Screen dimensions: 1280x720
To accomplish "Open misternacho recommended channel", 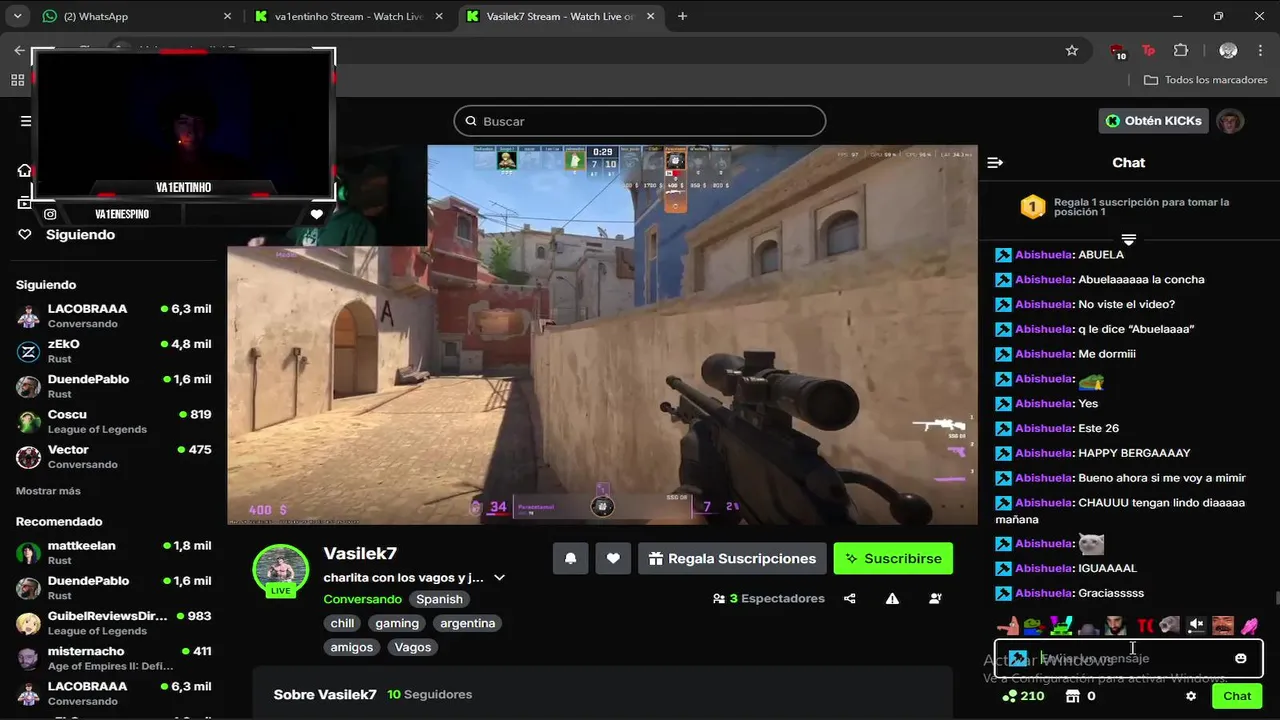I will click(x=114, y=658).
